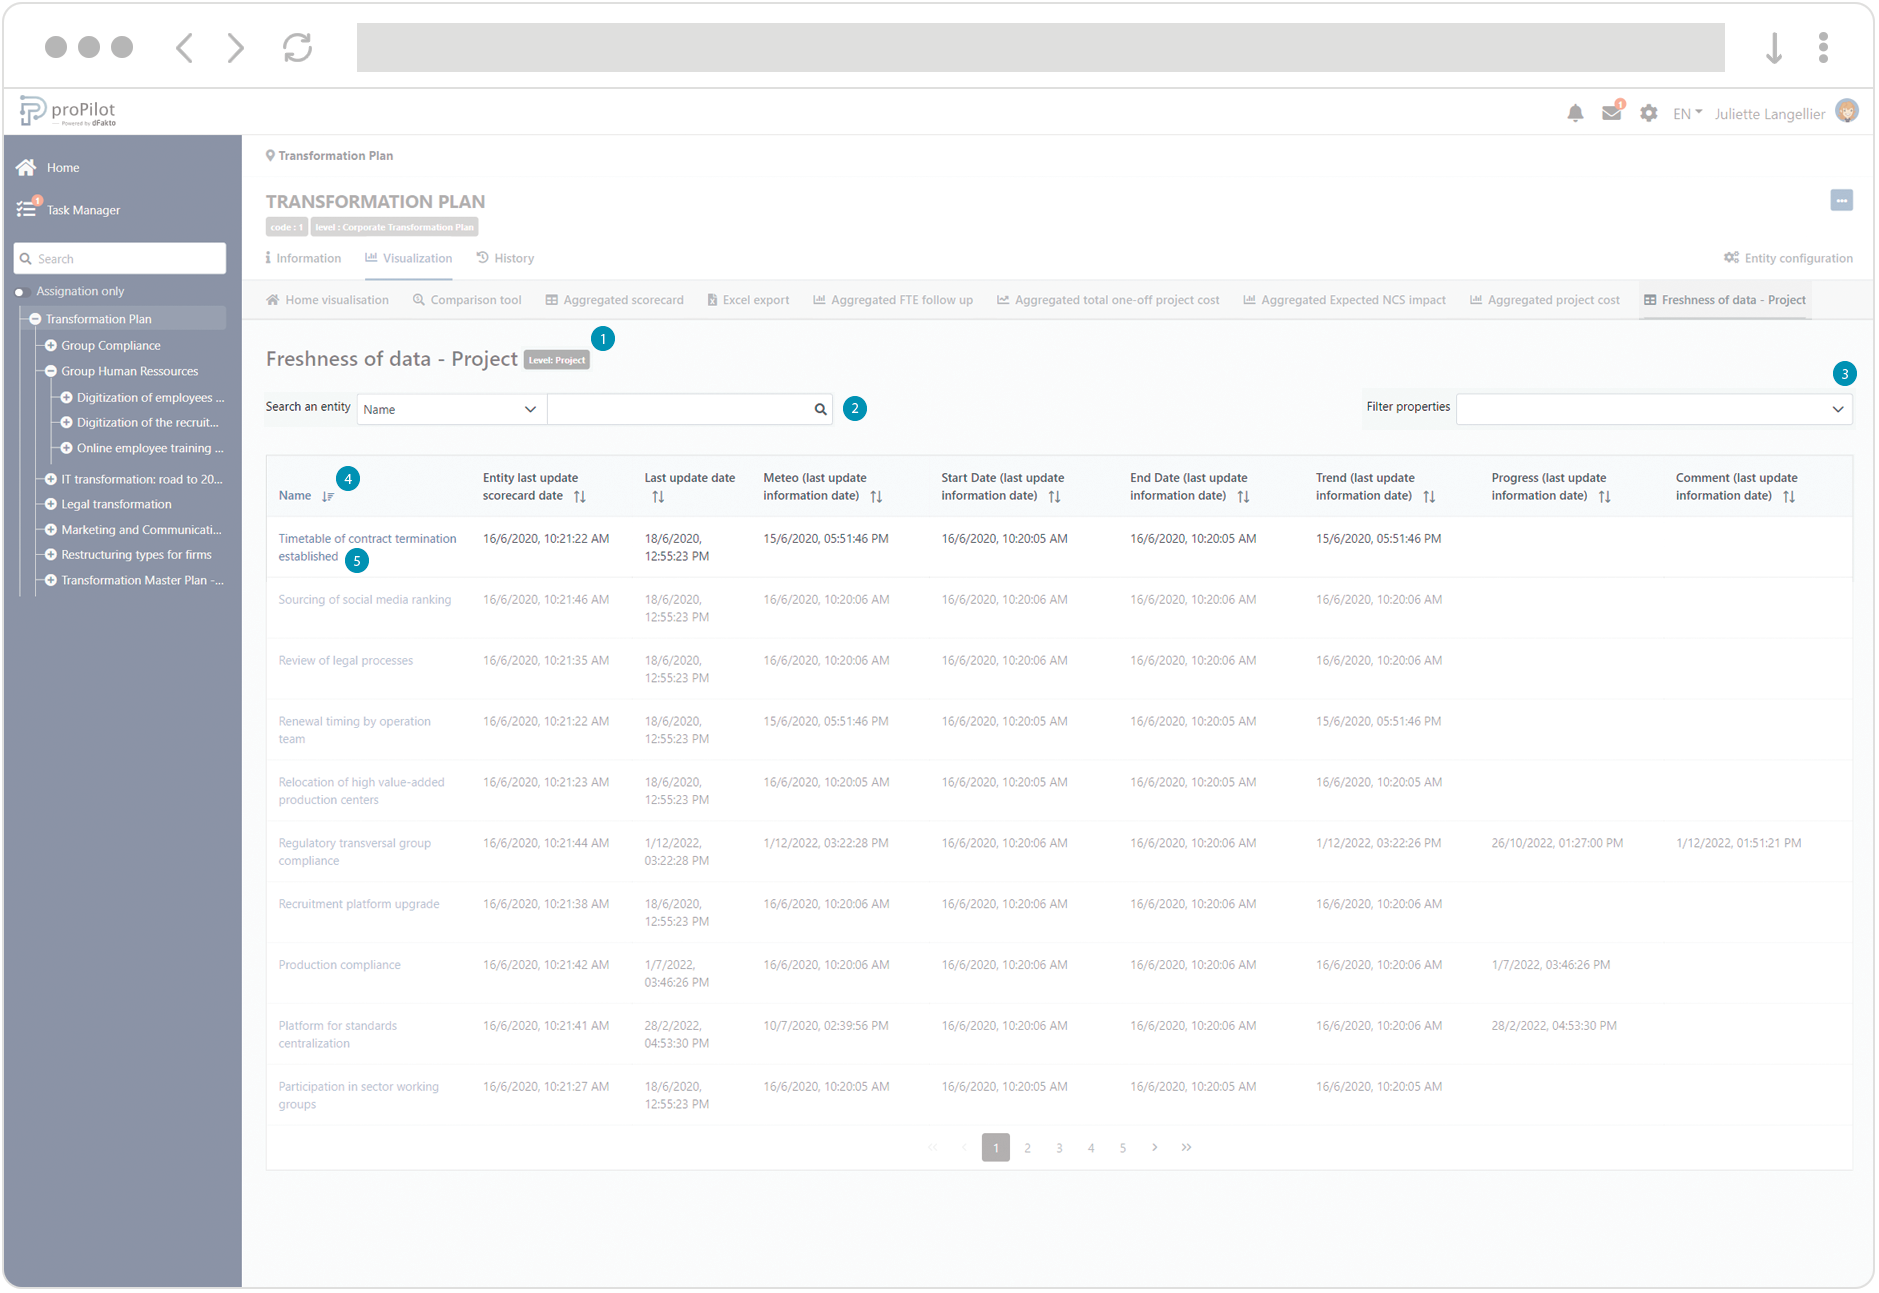Change language with the EN dropdown
The width and height of the screenshot is (1879, 1293).
point(1687,114)
